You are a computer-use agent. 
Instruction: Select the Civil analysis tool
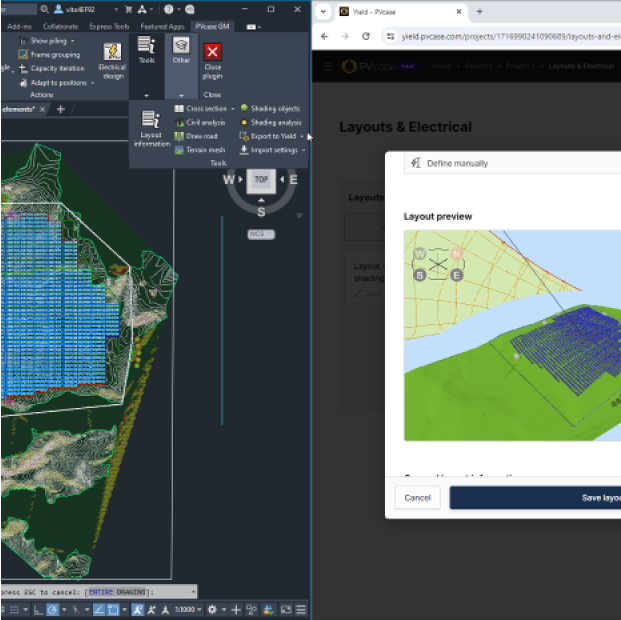tap(205, 122)
